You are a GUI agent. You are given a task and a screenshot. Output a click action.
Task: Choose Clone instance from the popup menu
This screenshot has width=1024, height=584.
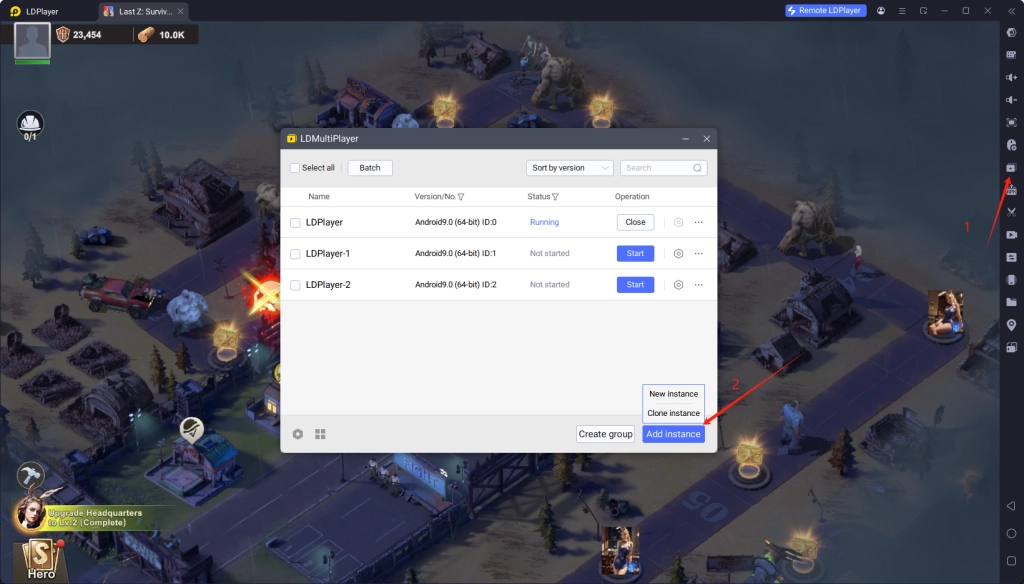point(673,413)
